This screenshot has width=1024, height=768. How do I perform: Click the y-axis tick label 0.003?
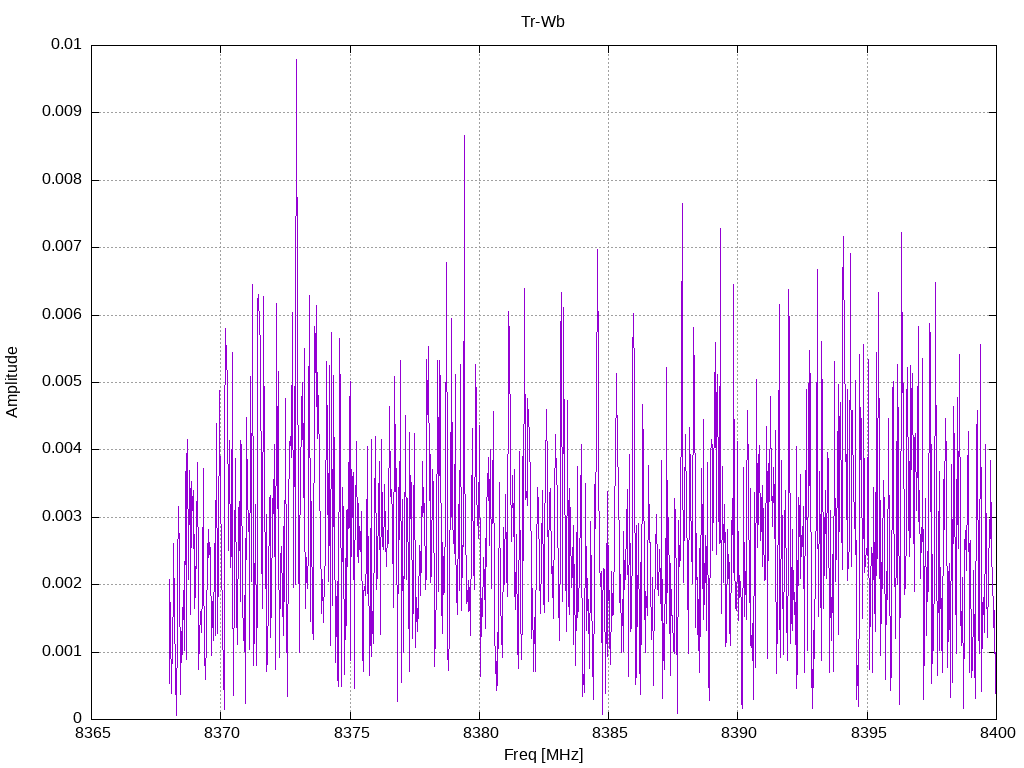62,517
